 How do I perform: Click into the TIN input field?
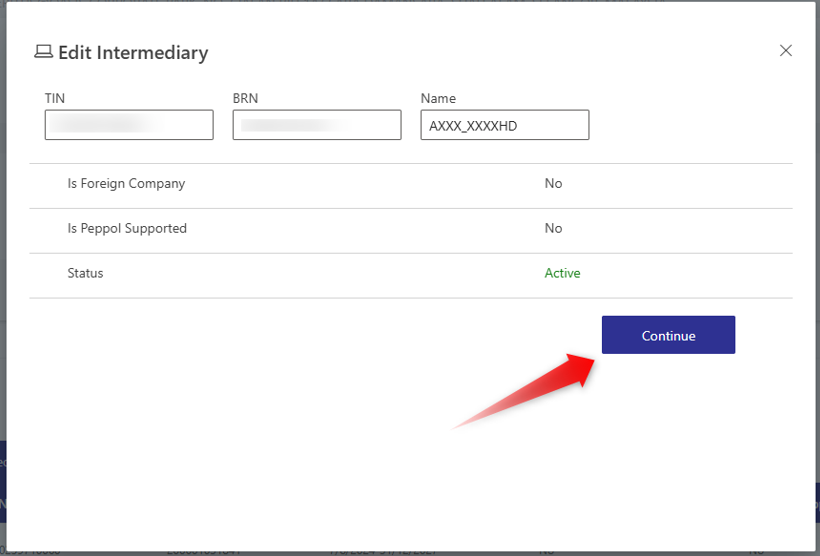coord(129,125)
